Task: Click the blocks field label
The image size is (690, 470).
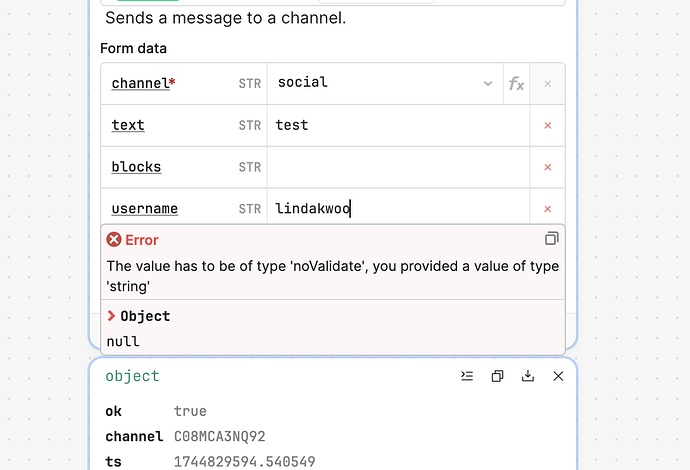Action: coord(136,167)
